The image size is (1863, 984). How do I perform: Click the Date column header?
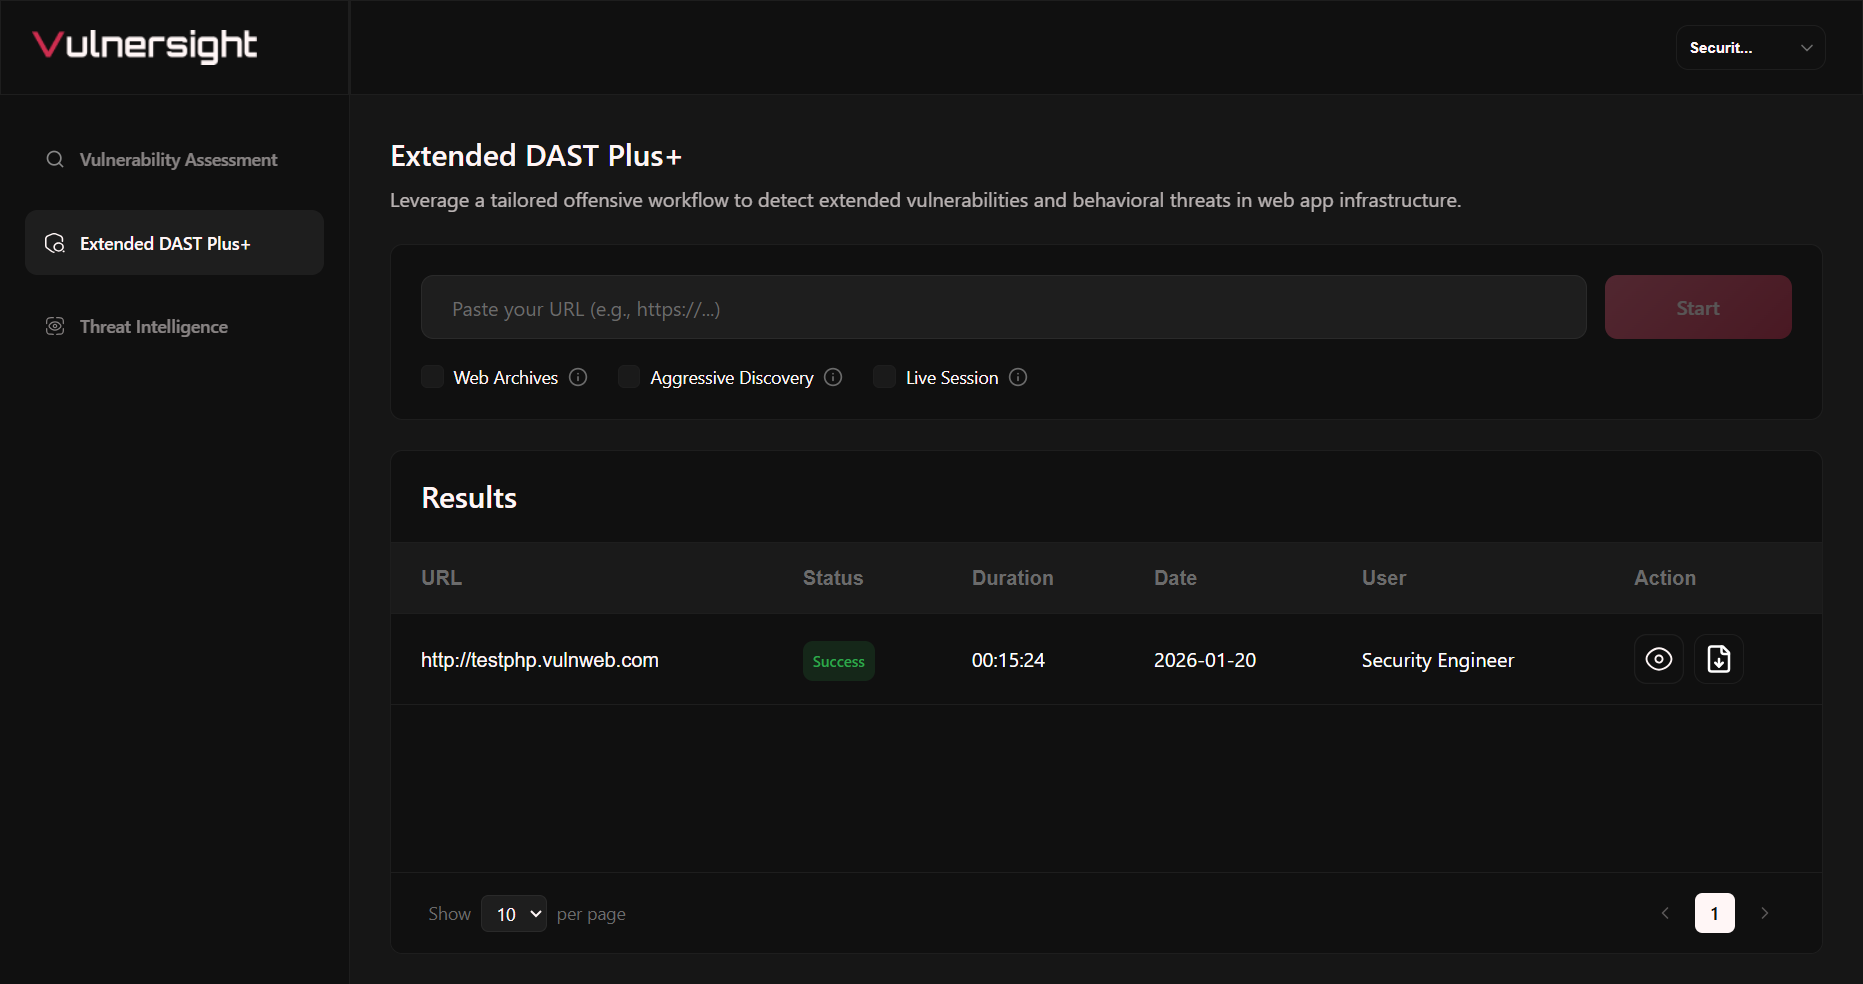point(1176,578)
